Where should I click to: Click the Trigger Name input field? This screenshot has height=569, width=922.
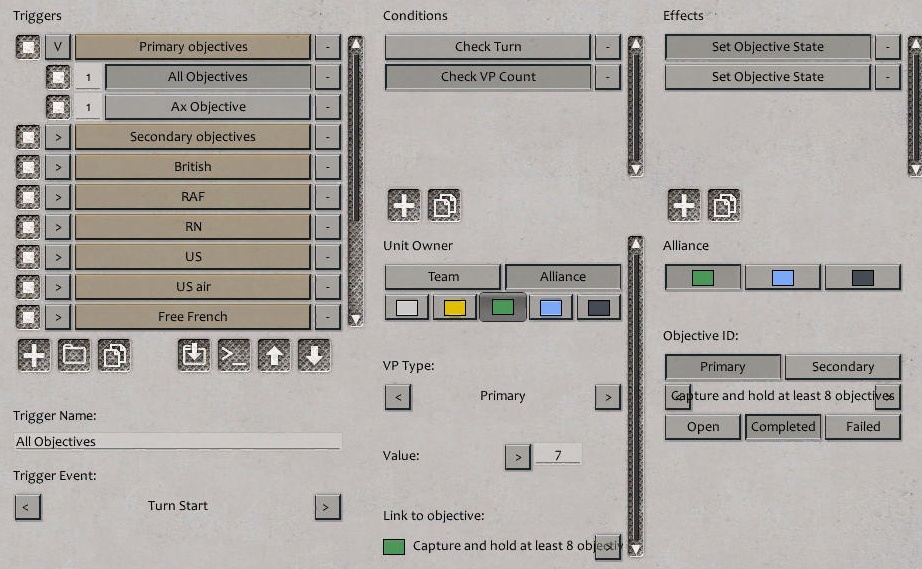tap(178, 441)
